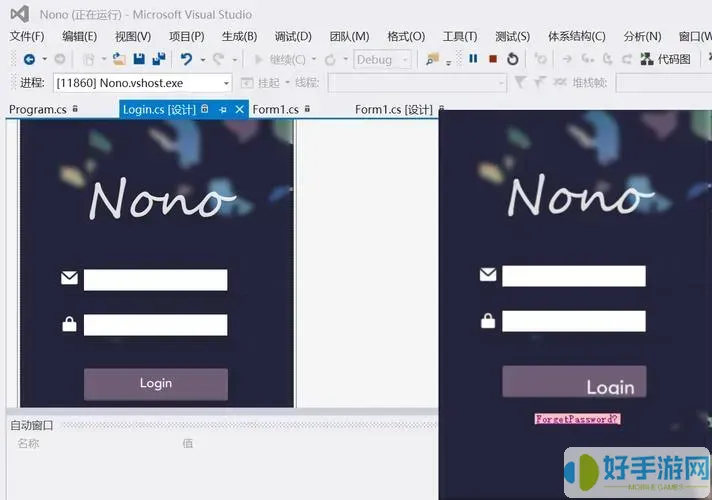The image size is (712, 500).
Task: Open the 生成(B) menu
Action: tap(239, 36)
